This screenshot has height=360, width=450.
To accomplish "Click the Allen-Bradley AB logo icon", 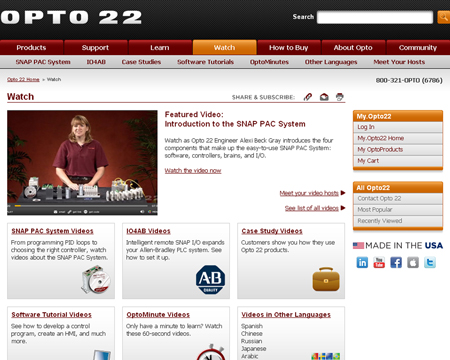I will (x=210, y=280).
